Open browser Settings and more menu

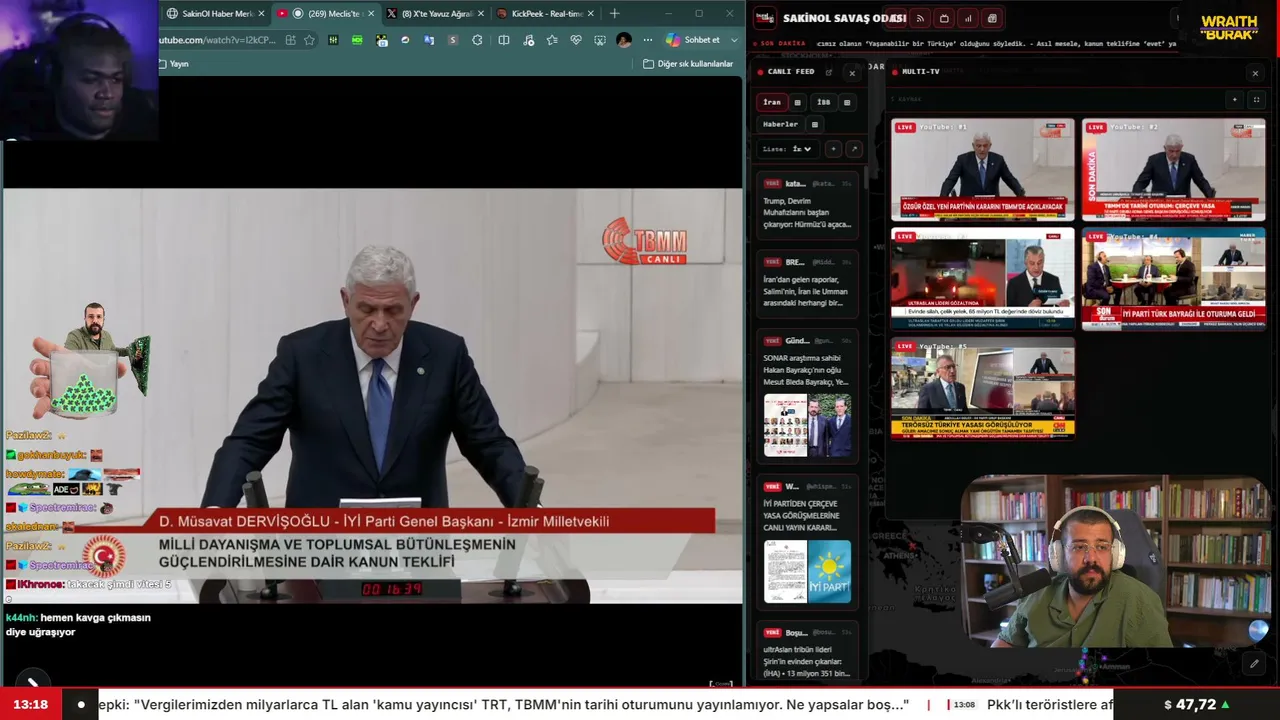tap(648, 40)
